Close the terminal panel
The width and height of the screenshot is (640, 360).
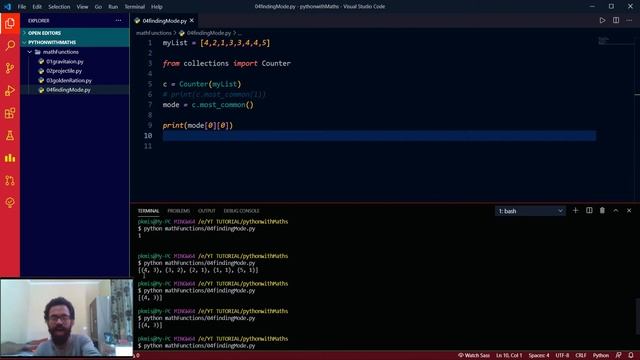pyautogui.click(x=629, y=211)
